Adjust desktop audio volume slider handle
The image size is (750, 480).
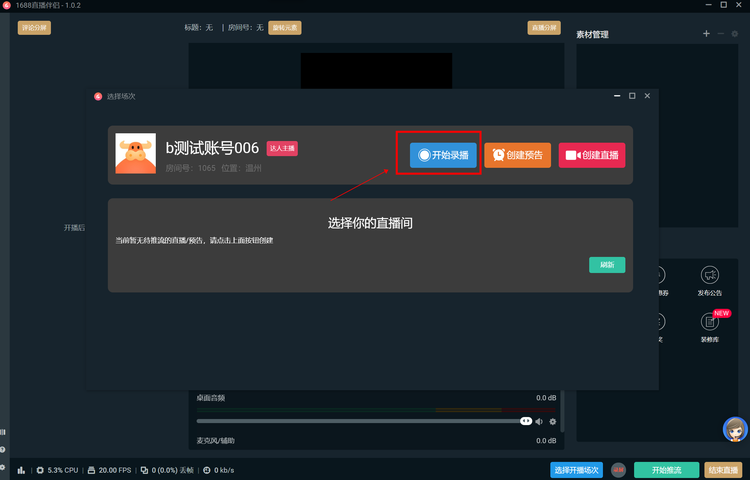point(526,421)
